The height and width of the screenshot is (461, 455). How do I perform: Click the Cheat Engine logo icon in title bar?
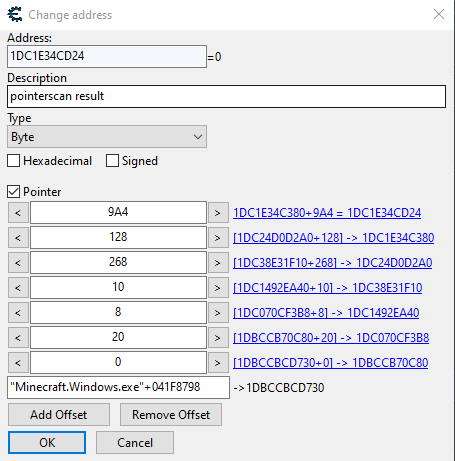point(15,15)
